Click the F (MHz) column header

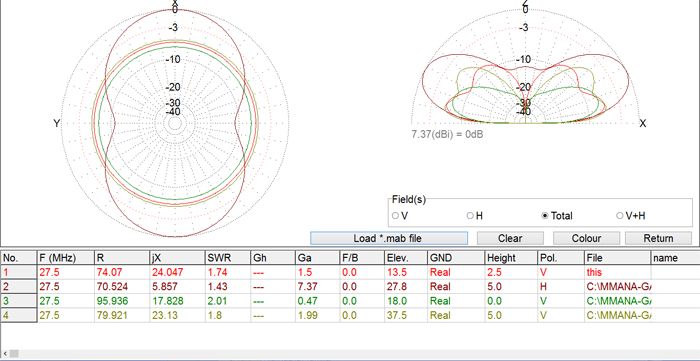66,257
